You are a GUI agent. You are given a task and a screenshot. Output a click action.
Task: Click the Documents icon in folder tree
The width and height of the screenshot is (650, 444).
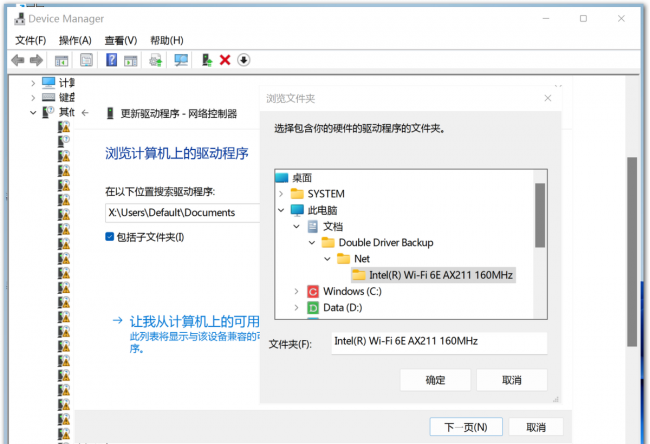(x=313, y=226)
